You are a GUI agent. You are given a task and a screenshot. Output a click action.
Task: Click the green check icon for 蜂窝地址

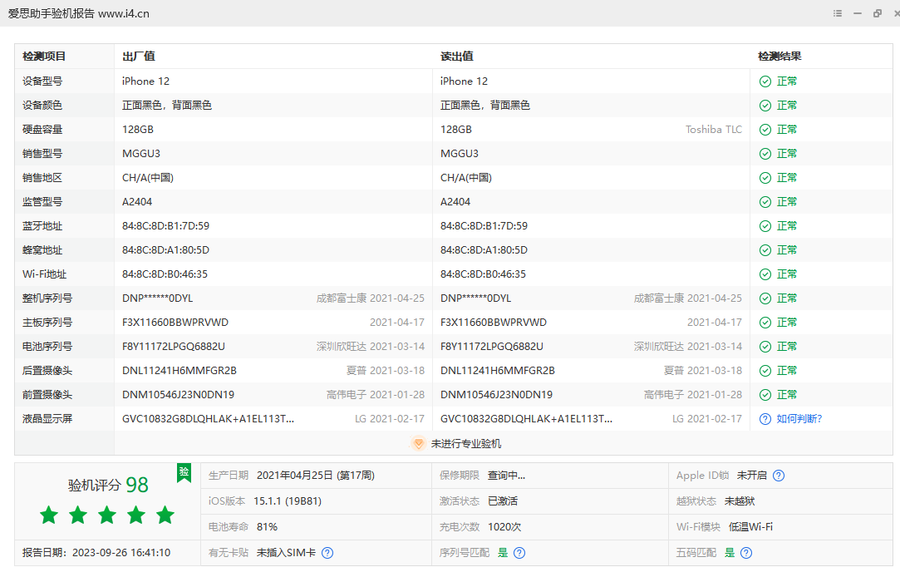point(765,250)
